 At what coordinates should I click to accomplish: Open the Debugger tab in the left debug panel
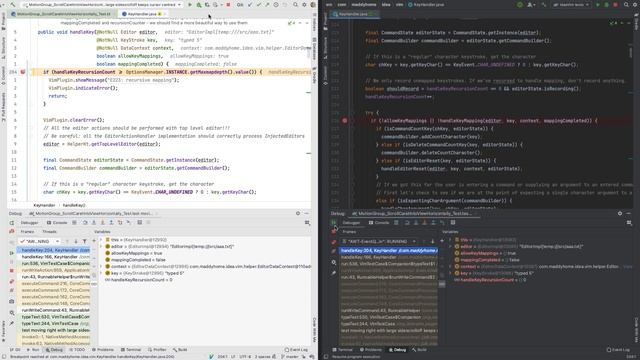(29, 223)
